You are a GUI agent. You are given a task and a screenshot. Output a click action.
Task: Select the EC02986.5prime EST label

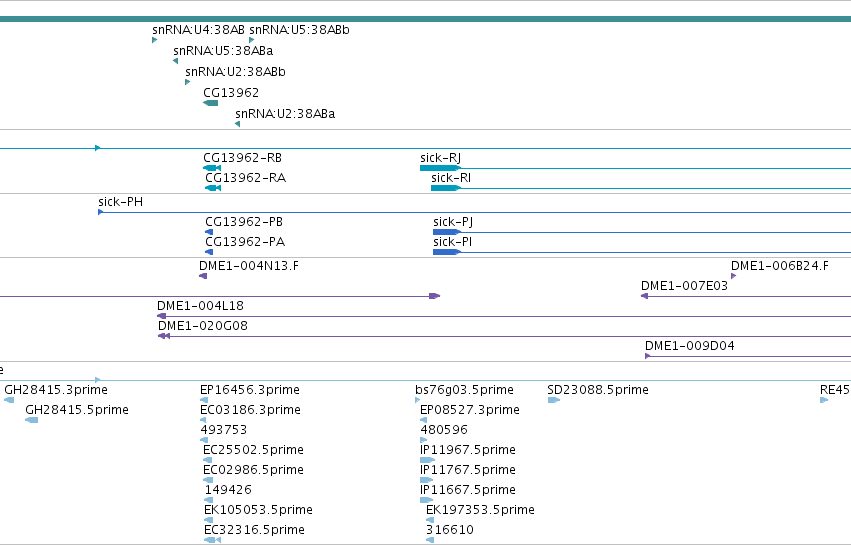click(253, 471)
